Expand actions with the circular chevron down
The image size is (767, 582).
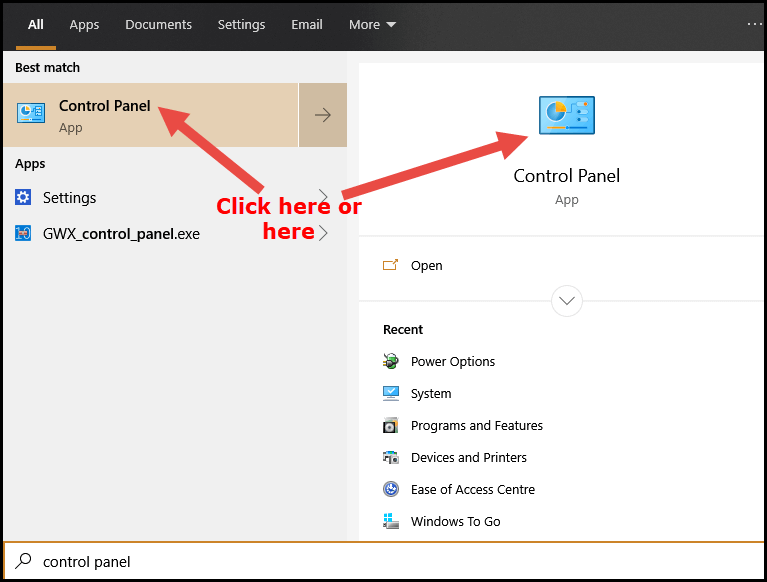point(566,301)
